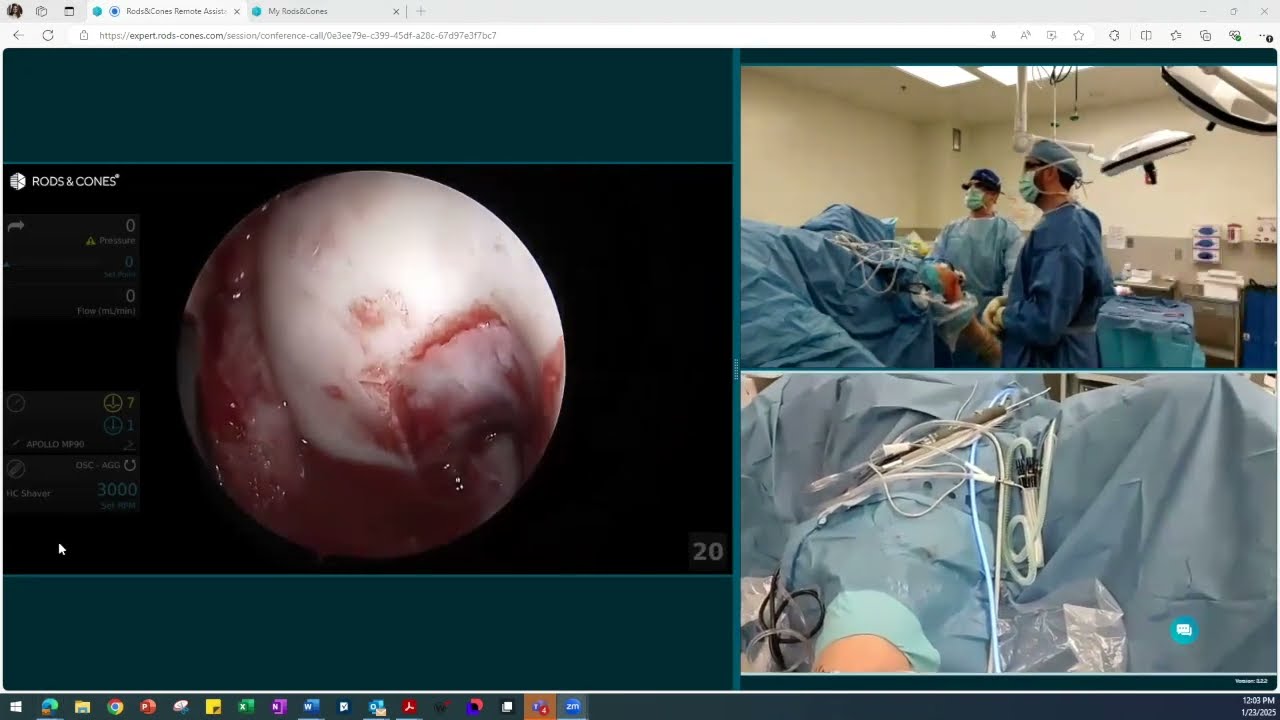Click the OSC - AGG mode label
The height and width of the screenshot is (720, 1280).
click(98, 465)
